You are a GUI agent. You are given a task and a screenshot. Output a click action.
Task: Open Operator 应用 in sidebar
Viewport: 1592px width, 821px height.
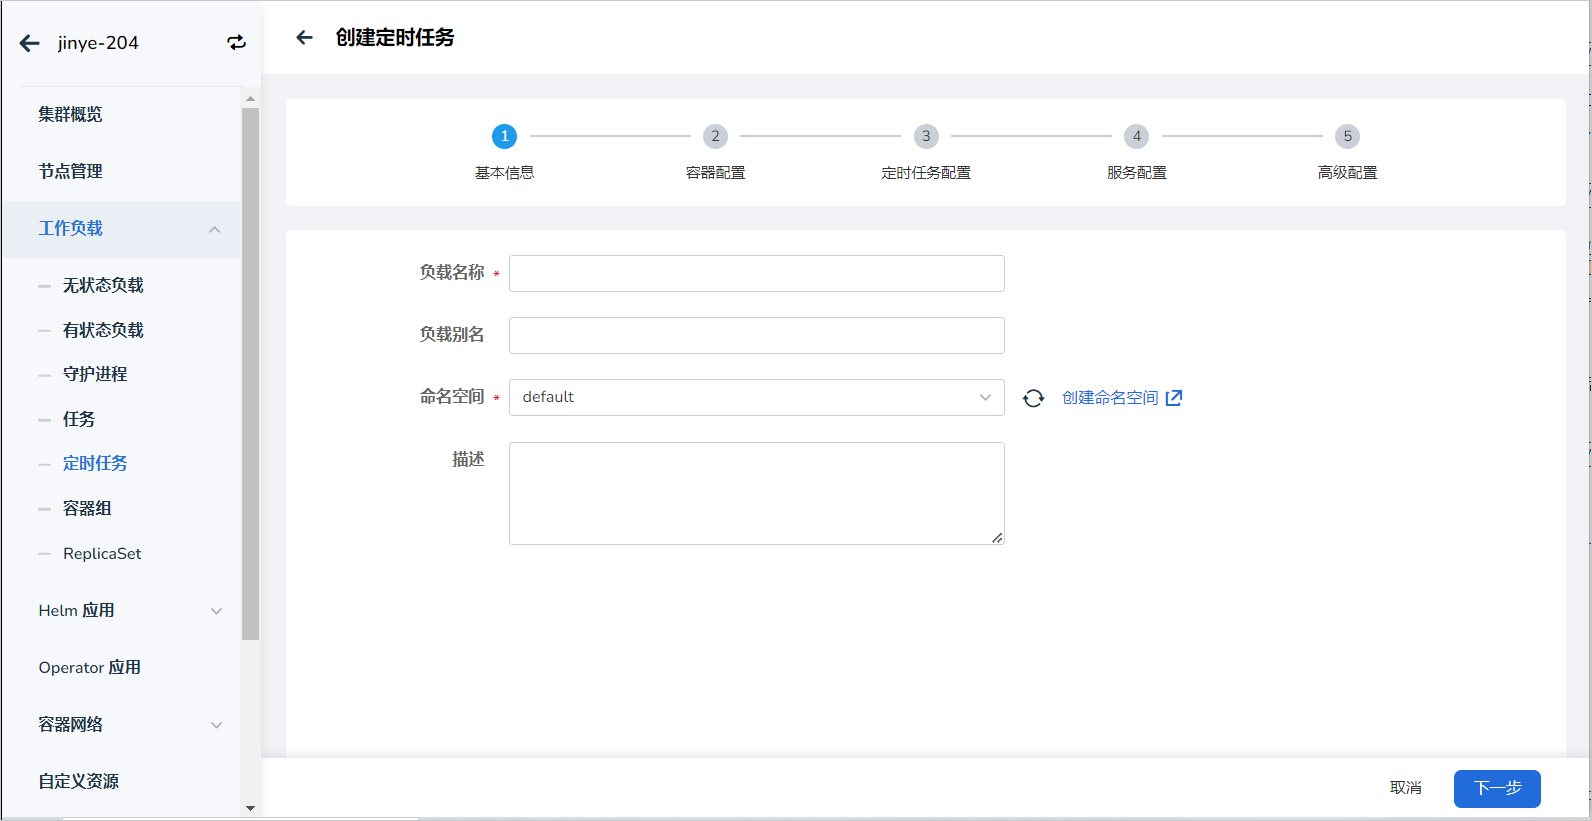[x=89, y=667]
